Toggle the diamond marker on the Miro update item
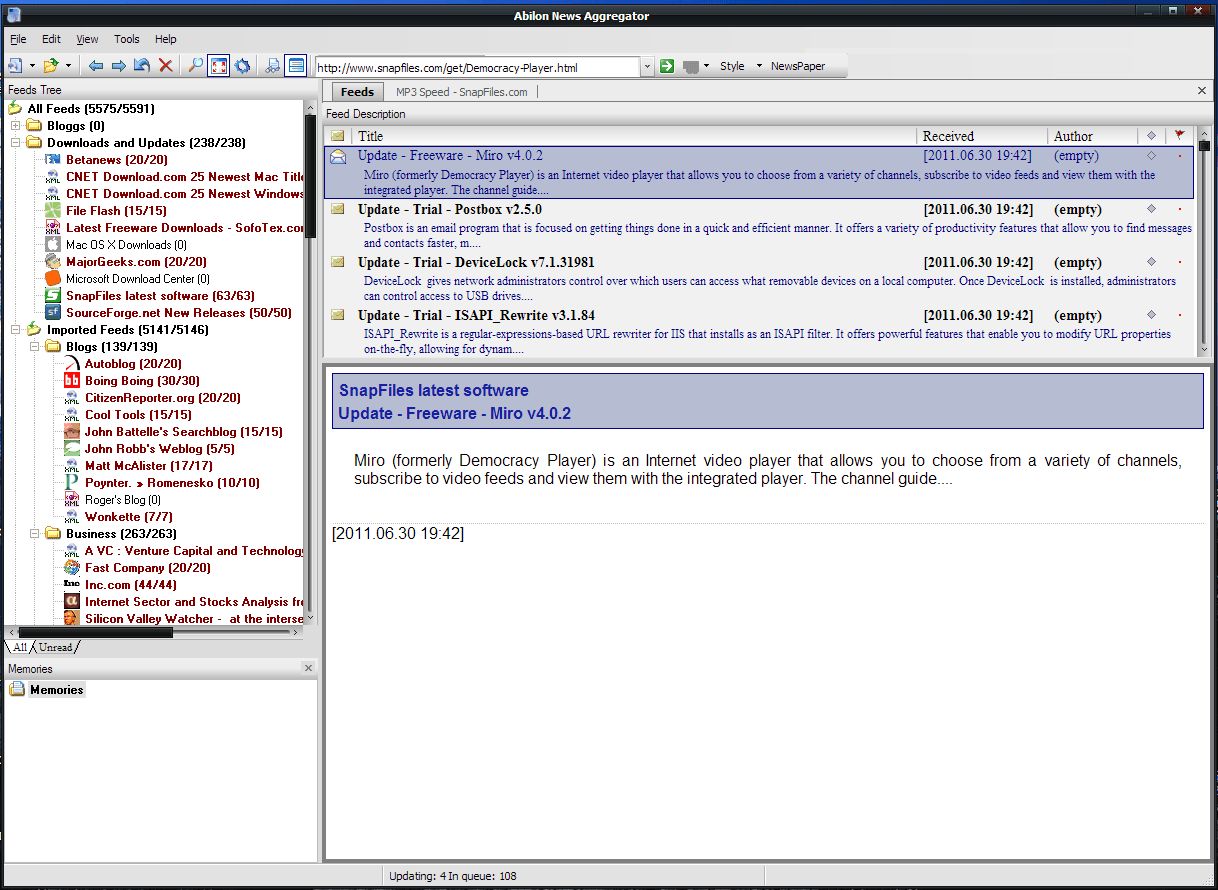The width and height of the screenshot is (1218, 890). [1151, 155]
